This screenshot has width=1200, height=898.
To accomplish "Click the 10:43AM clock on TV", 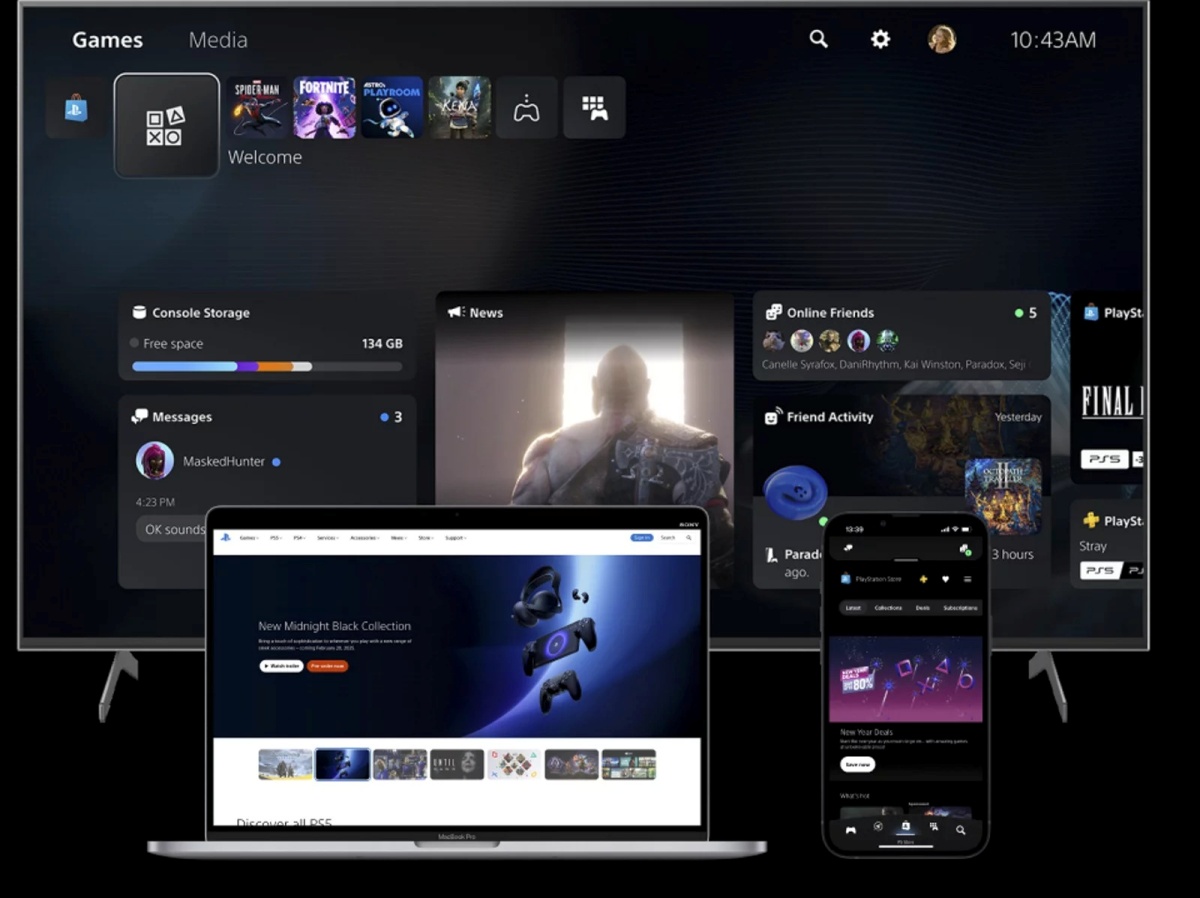I will point(1053,40).
